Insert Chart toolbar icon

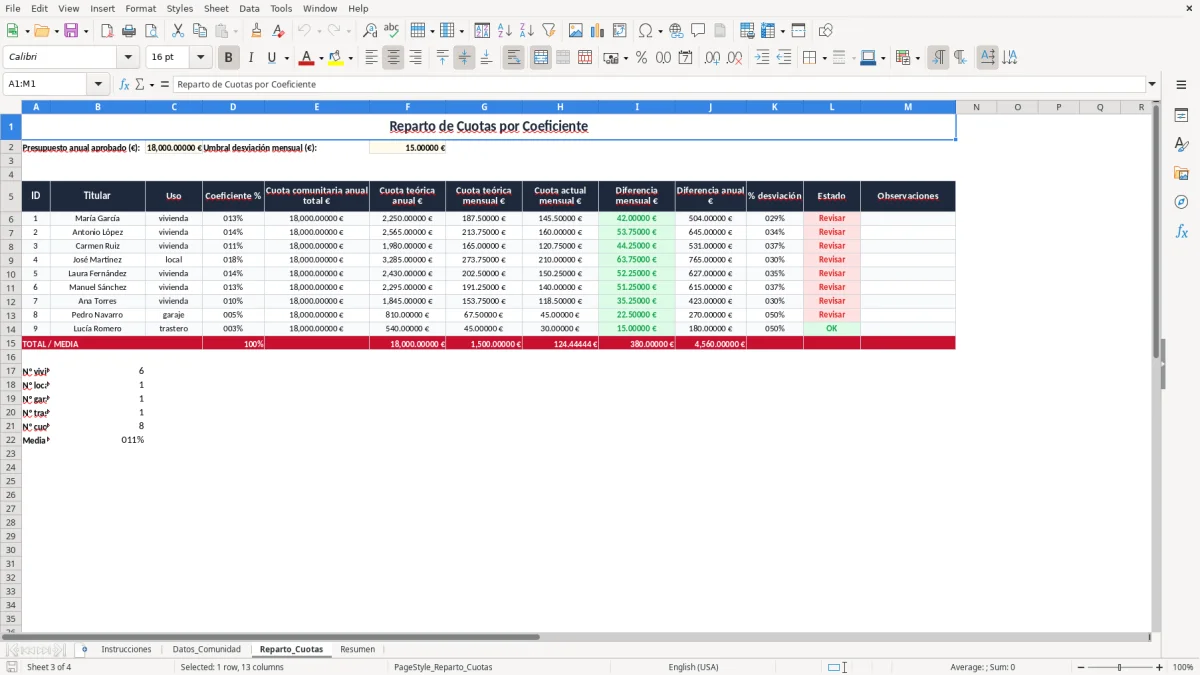point(598,31)
